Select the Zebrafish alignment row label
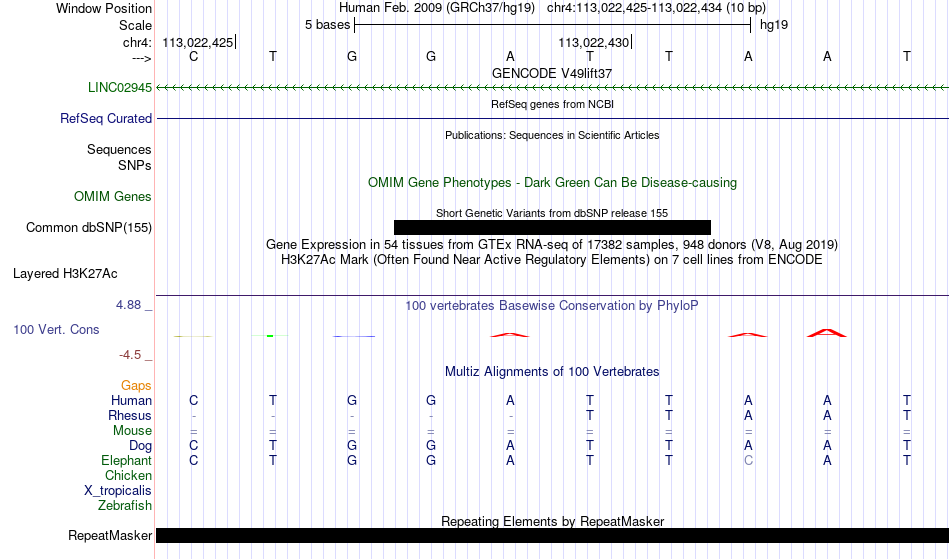 pyautogui.click(x=125, y=505)
